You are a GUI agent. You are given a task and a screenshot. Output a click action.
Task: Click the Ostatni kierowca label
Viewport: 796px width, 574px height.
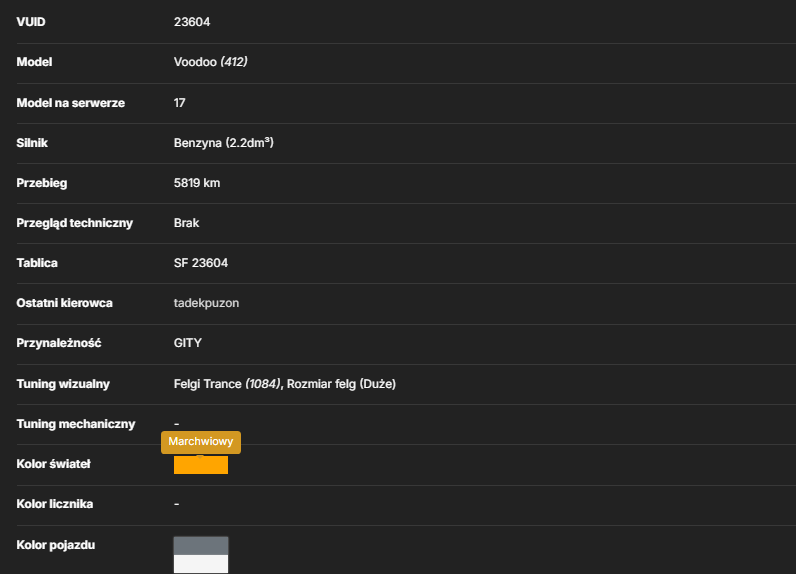coord(64,303)
